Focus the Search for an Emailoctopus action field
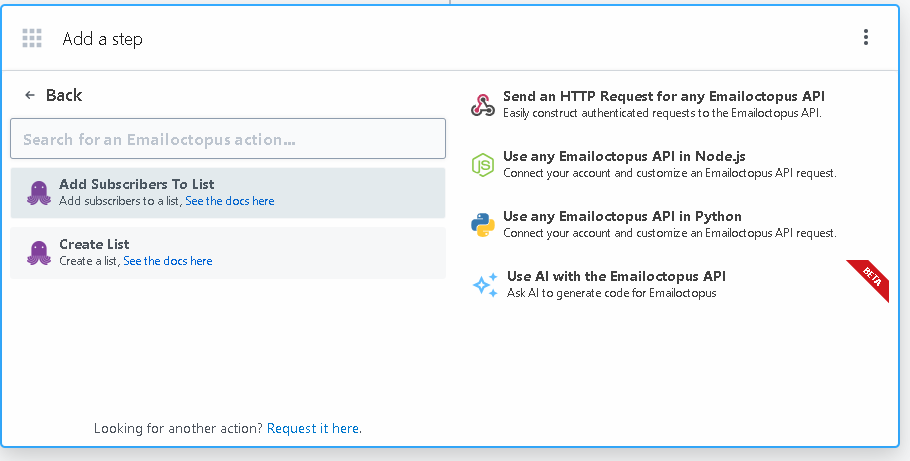910x461 pixels. (x=228, y=139)
